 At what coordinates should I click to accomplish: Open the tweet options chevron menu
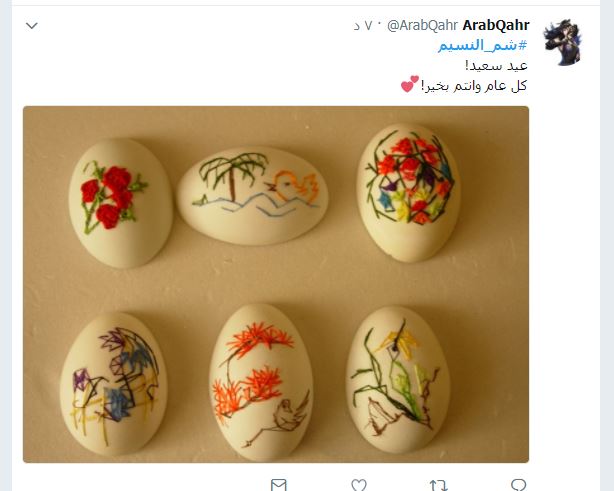[32, 26]
